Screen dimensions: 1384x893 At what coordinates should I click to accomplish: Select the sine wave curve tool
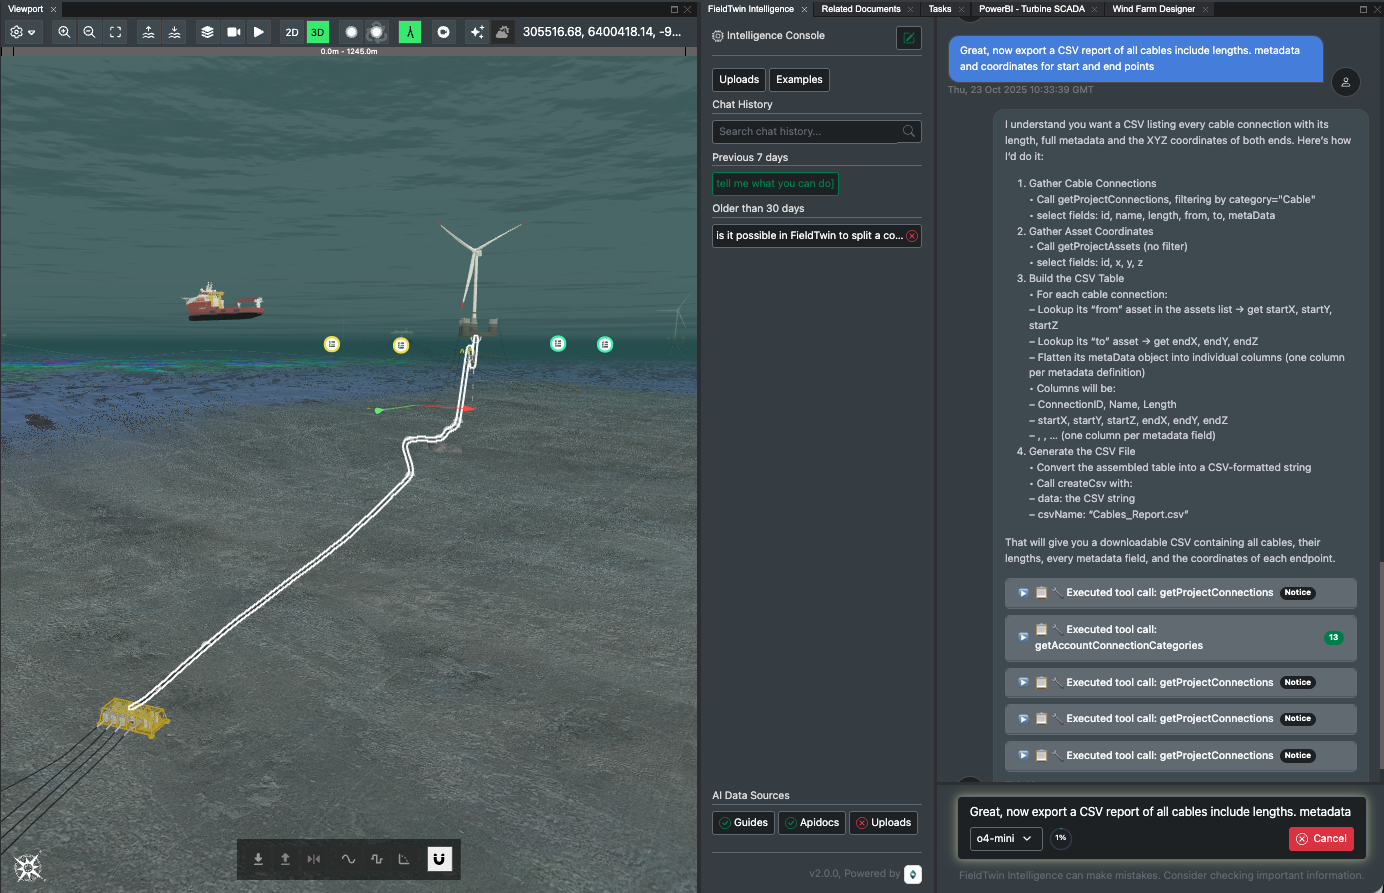pyautogui.click(x=348, y=859)
